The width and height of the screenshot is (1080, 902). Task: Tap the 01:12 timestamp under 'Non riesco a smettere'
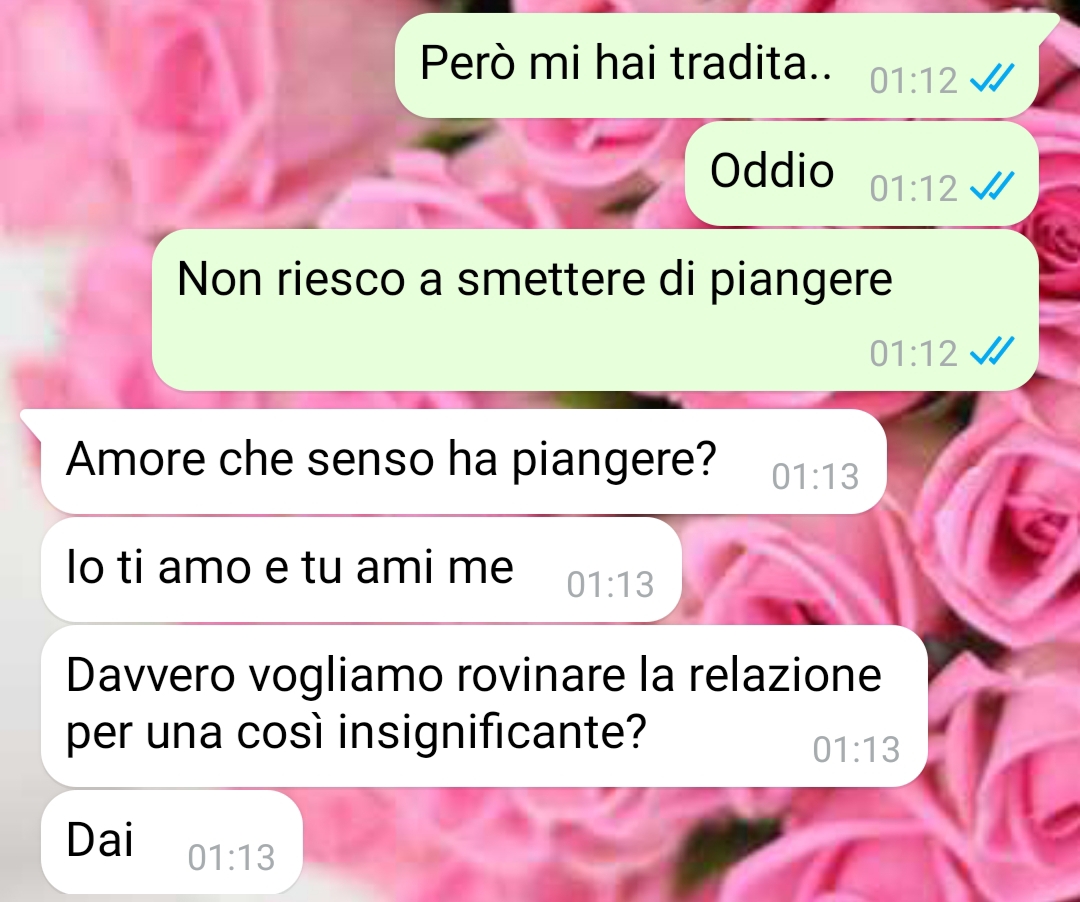[x=913, y=354]
